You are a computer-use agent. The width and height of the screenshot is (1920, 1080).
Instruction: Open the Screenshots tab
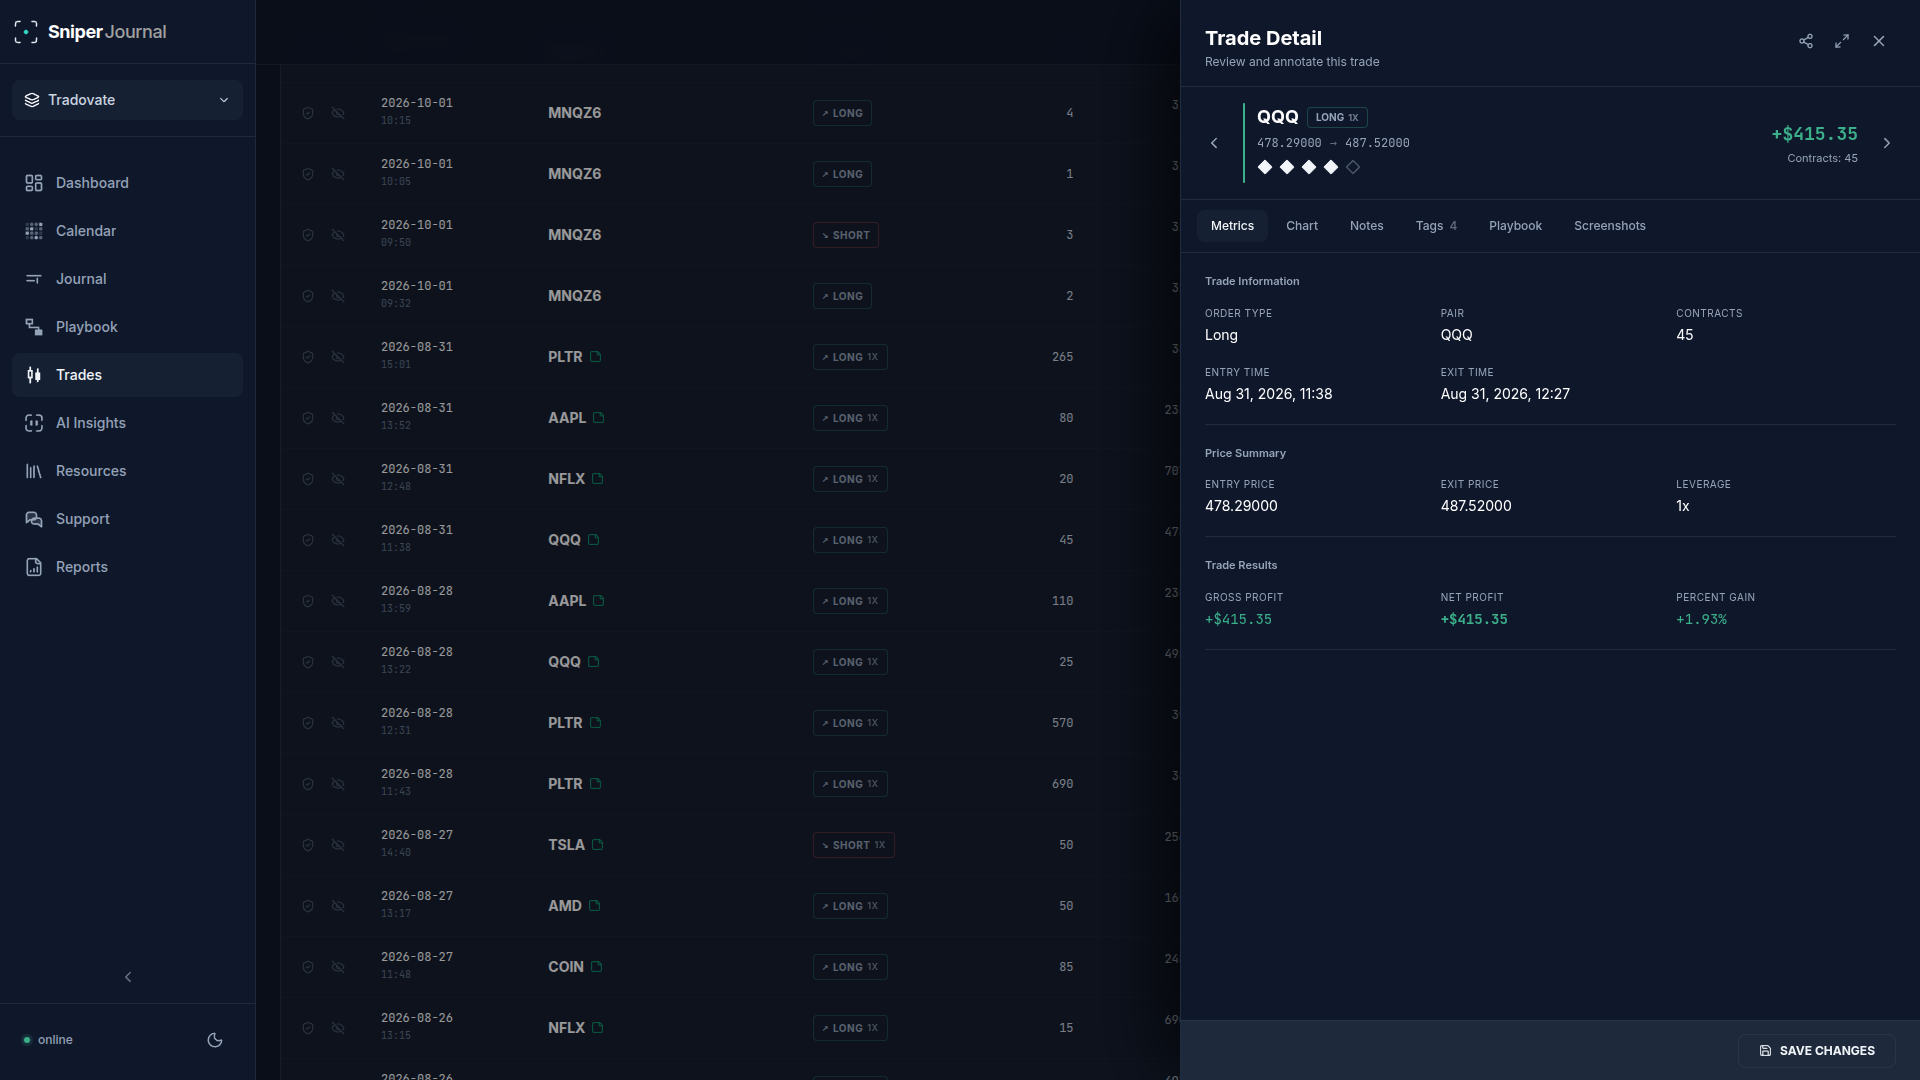1609,226
